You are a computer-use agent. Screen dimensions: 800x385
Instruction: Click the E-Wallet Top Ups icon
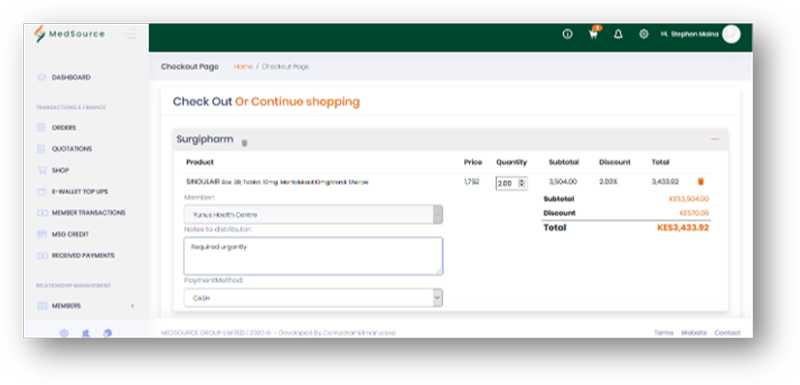point(41,192)
